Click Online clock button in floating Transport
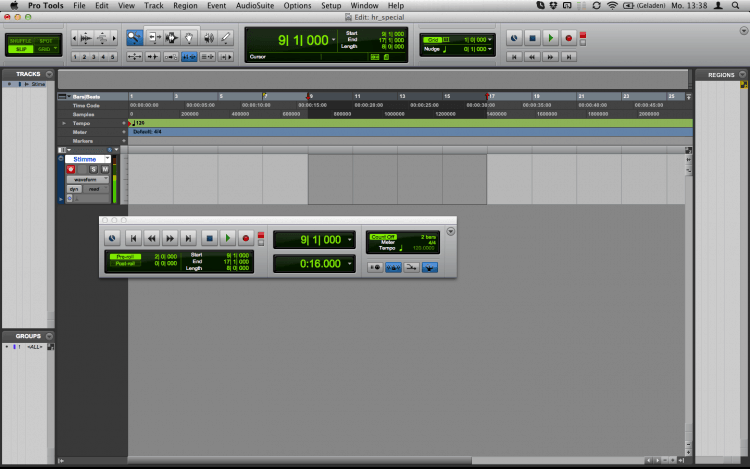Image resolution: width=750 pixels, height=469 pixels. pyautogui.click(x=112, y=238)
